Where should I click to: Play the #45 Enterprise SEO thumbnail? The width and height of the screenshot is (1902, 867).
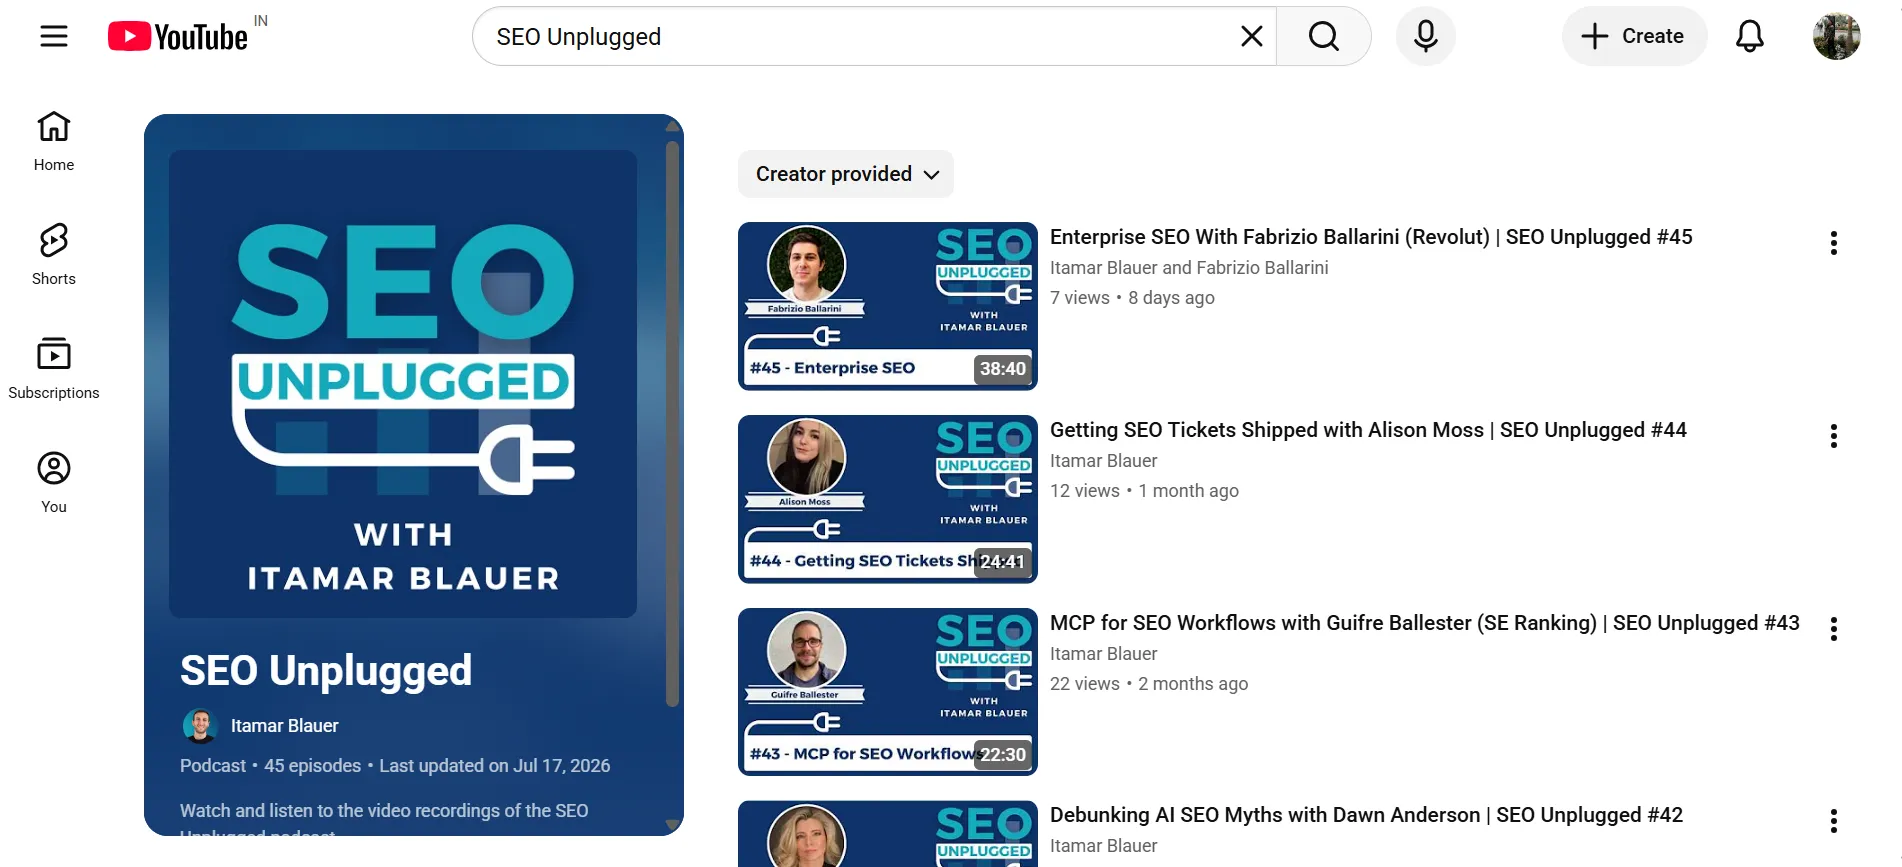(x=888, y=306)
